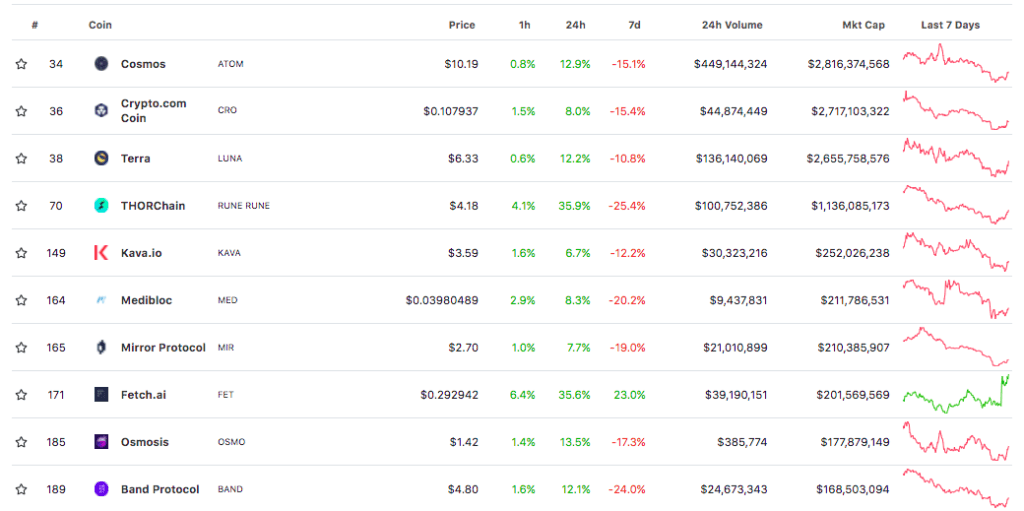Viewport: 1024px width, 511px height.
Task: Toggle the favorite star for Cosmos
Action: pyautogui.click(x=21, y=64)
